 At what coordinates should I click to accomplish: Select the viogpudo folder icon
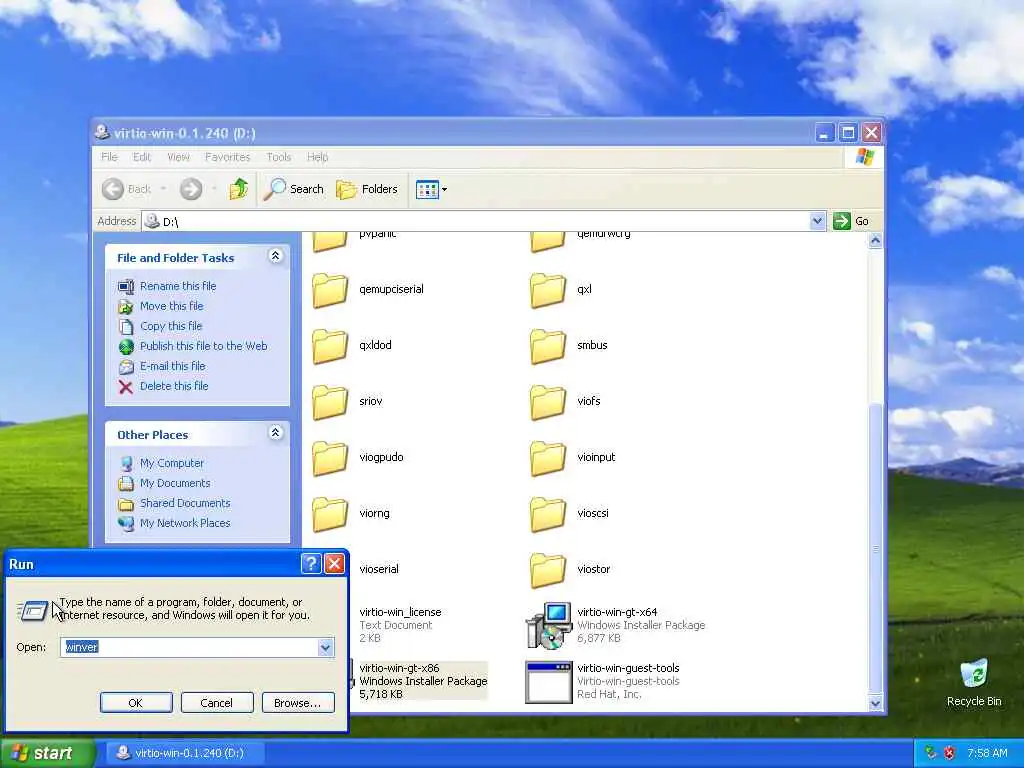[x=330, y=458]
